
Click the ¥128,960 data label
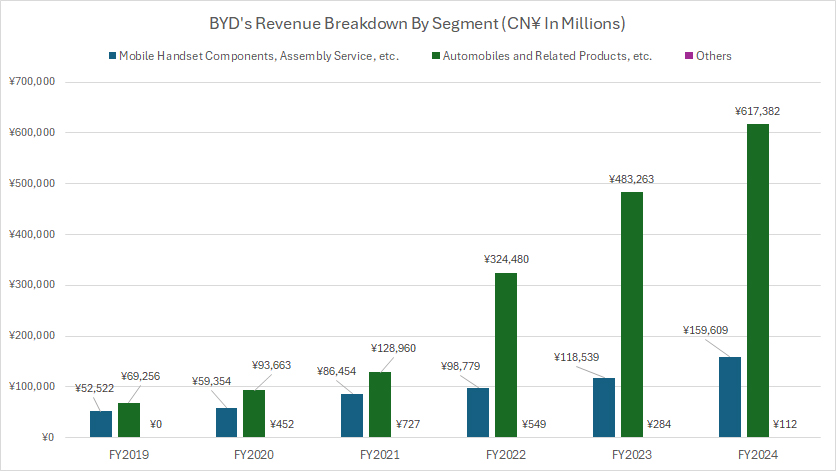point(393,348)
